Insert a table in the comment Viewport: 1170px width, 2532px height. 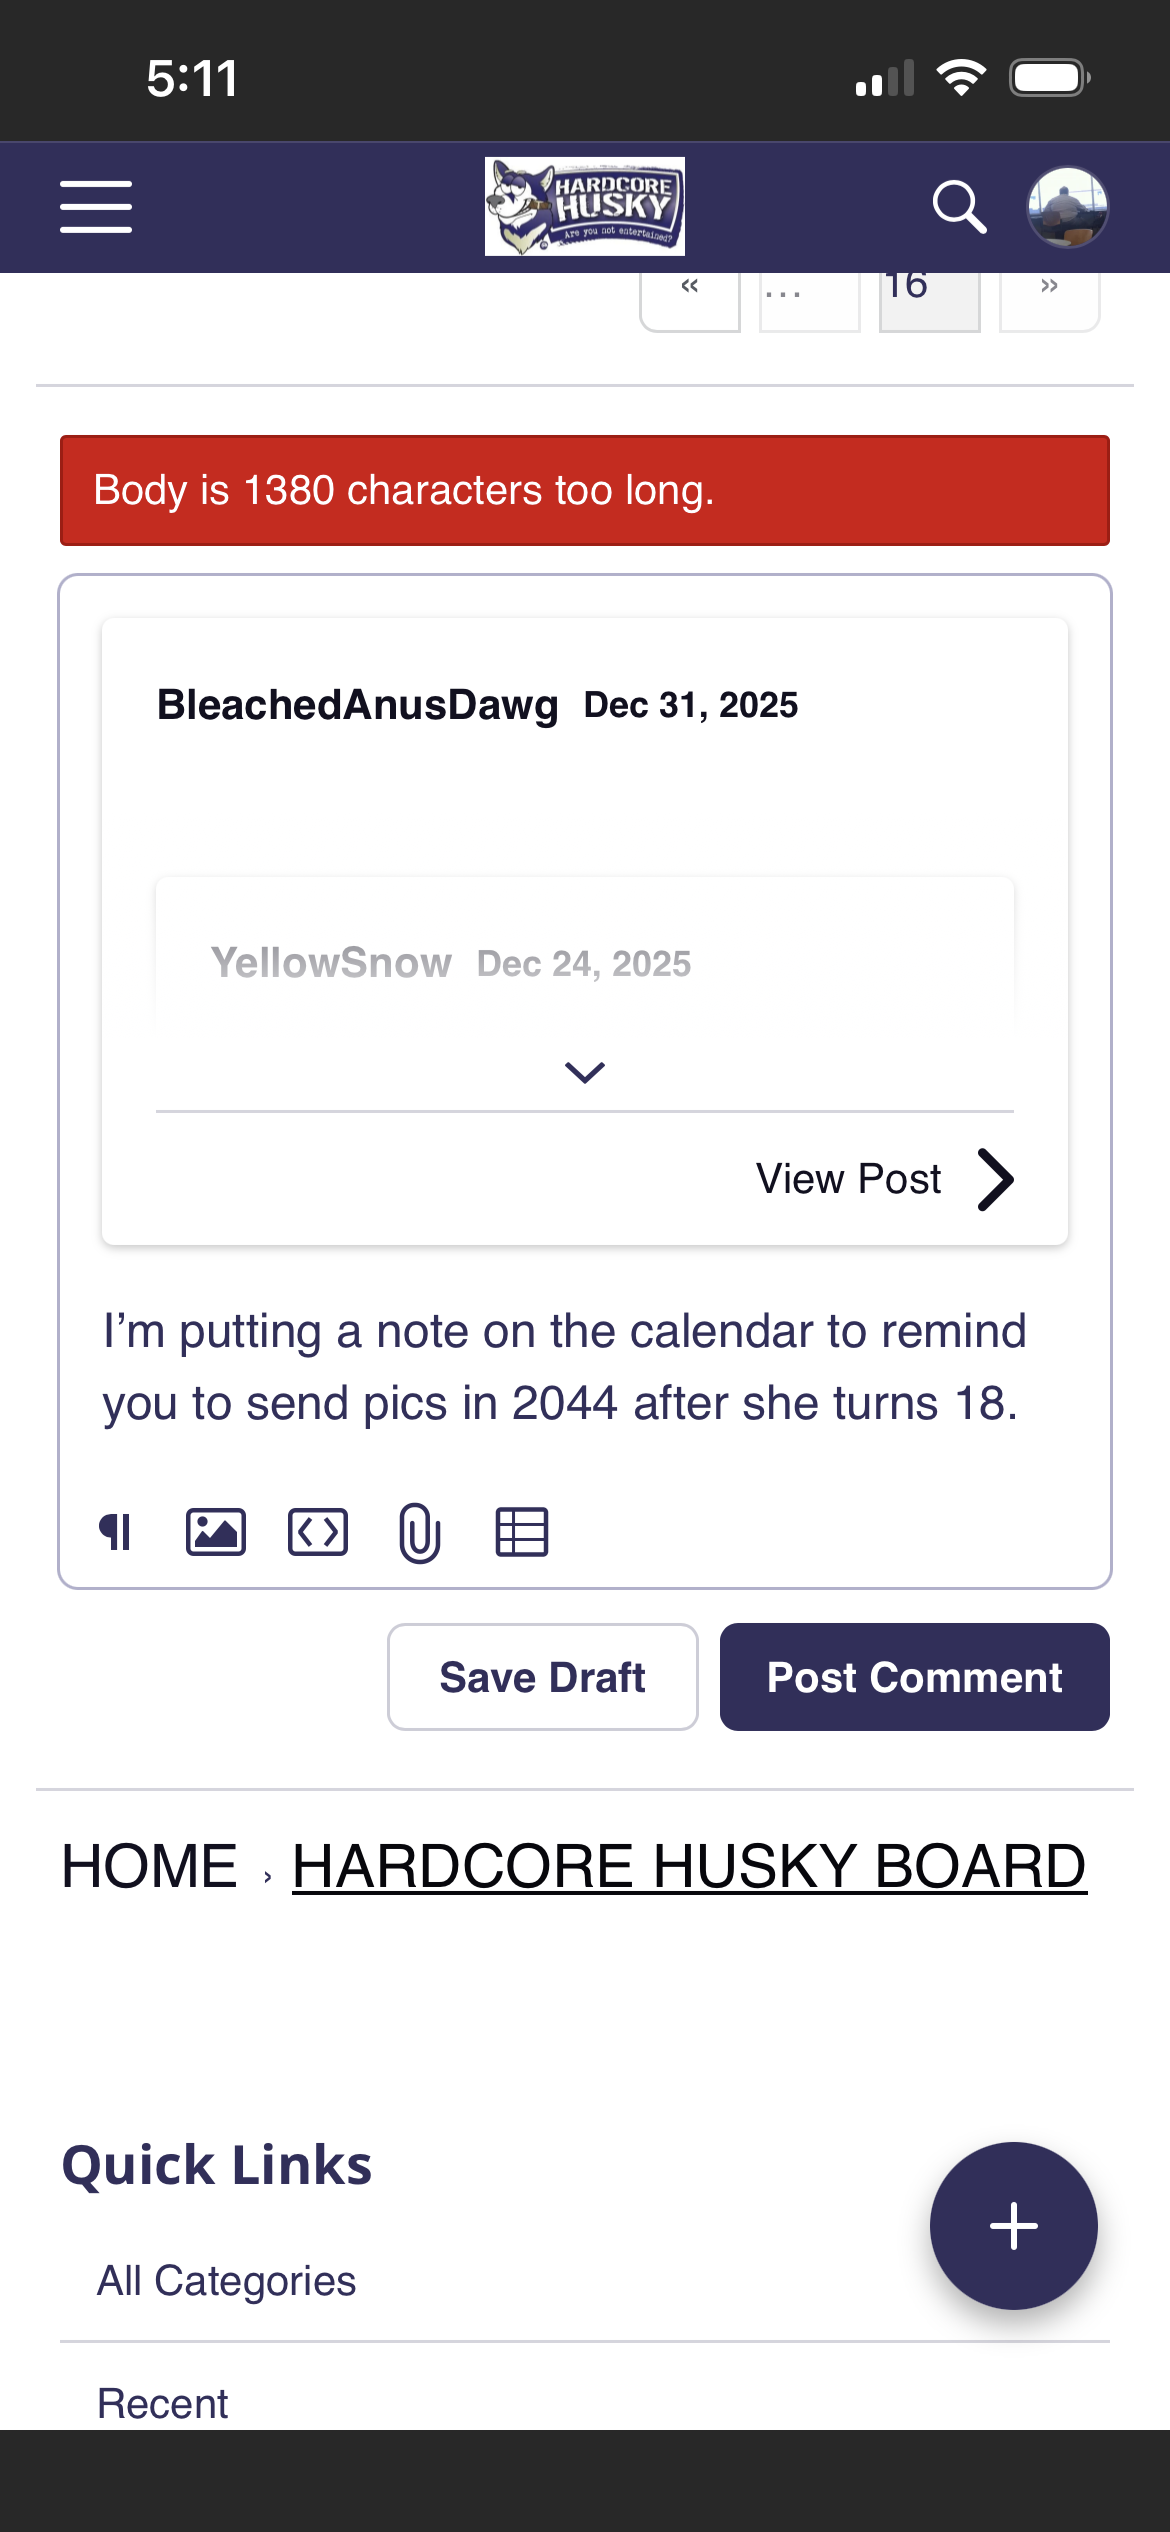(x=522, y=1532)
